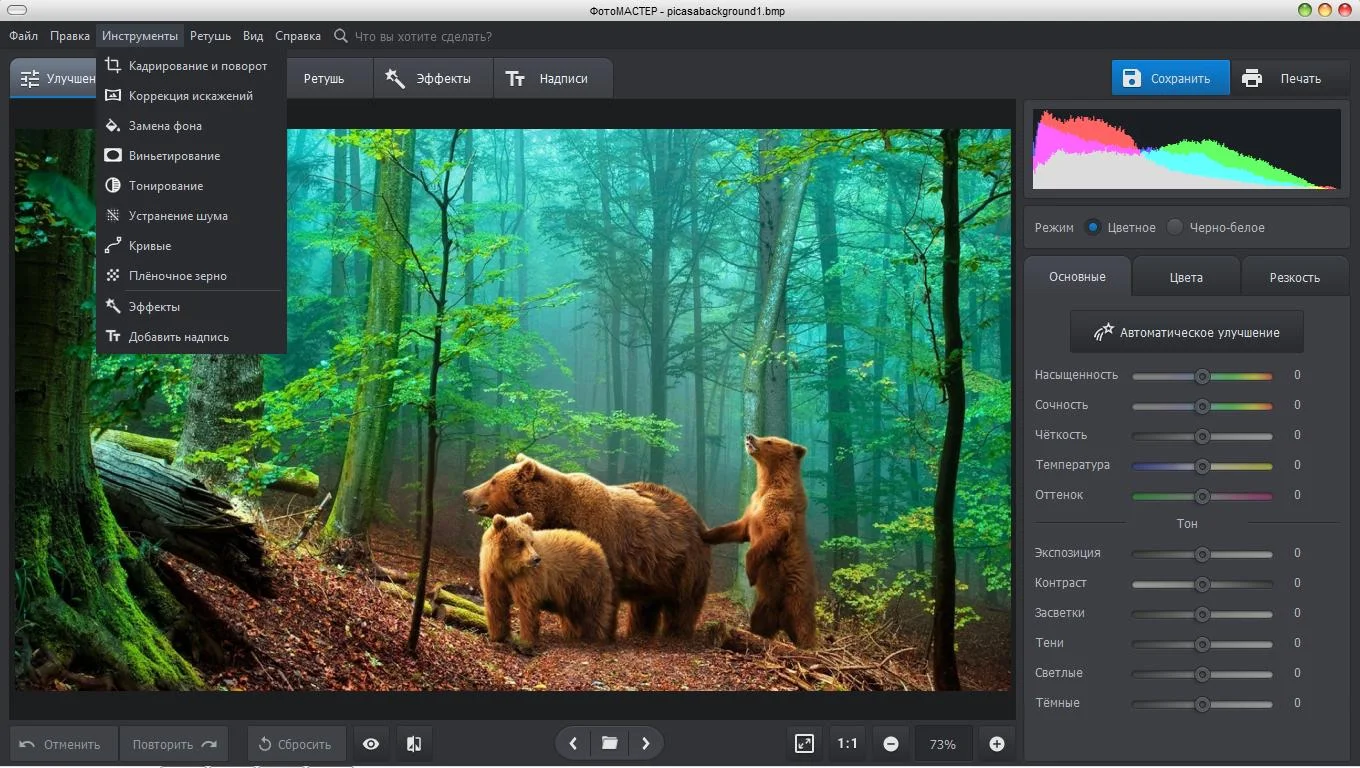This screenshot has width=1360, height=768.
Task: Click the printer icon next to Печать
Action: pyautogui.click(x=1252, y=78)
